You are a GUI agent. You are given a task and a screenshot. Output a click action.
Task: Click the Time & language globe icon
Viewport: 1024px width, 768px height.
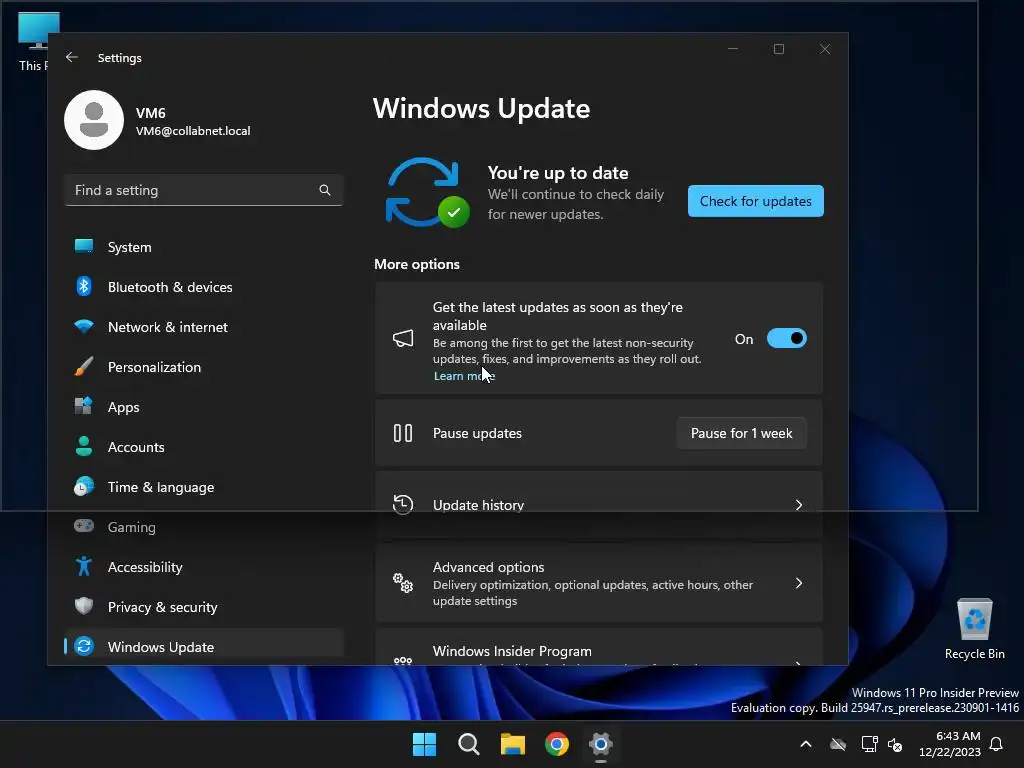point(84,487)
